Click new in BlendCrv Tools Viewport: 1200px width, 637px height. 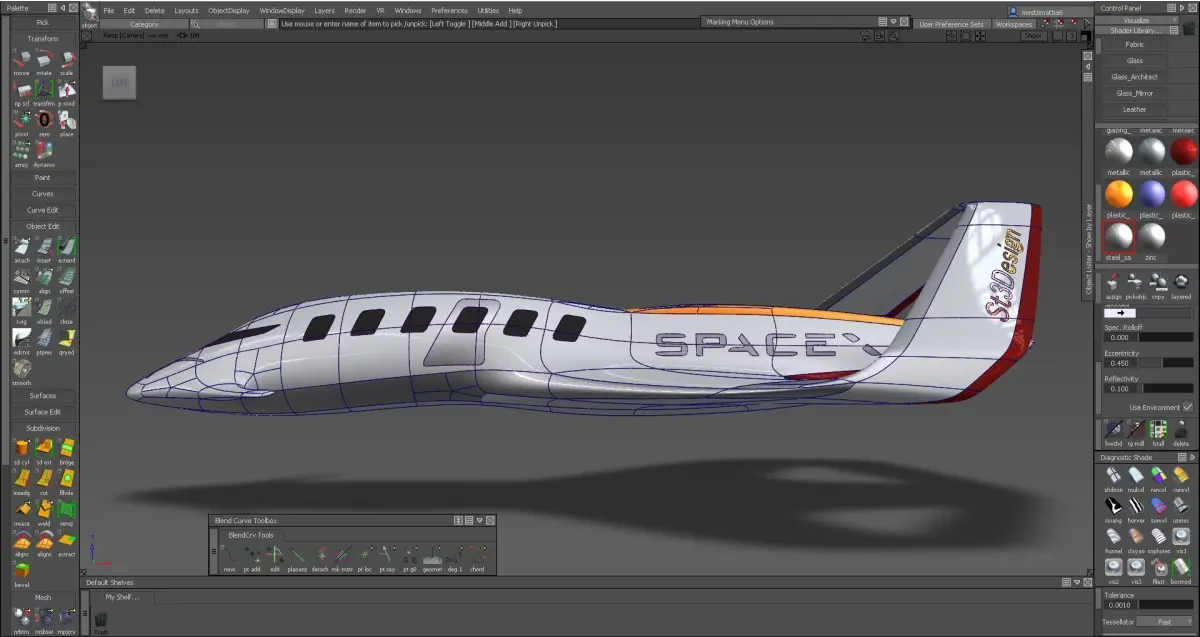point(229,557)
